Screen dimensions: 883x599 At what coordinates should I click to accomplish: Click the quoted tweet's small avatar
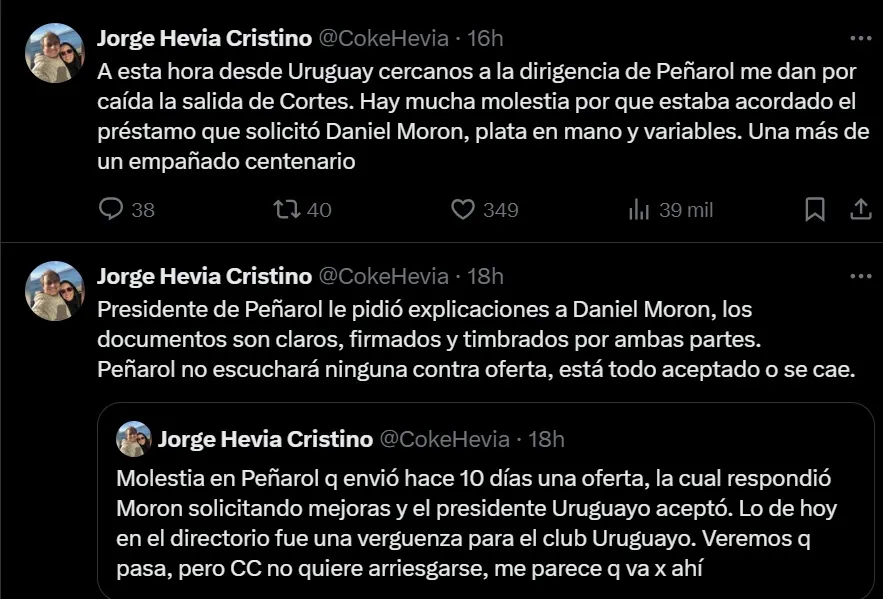pyautogui.click(x=133, y=439)
